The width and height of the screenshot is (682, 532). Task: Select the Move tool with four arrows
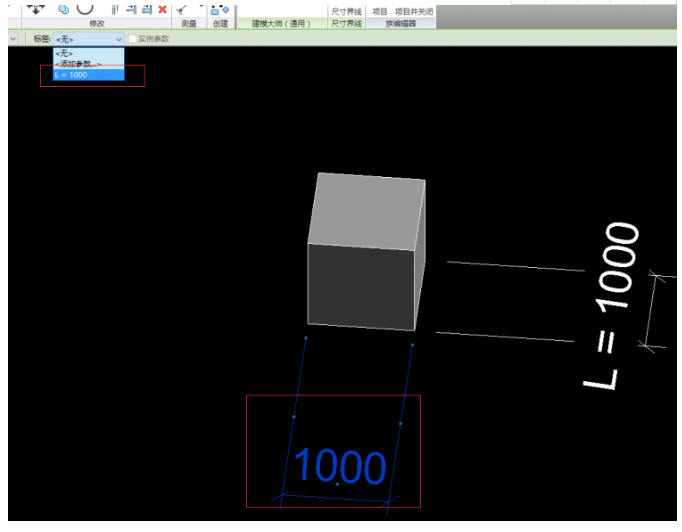tap(36, 9)
